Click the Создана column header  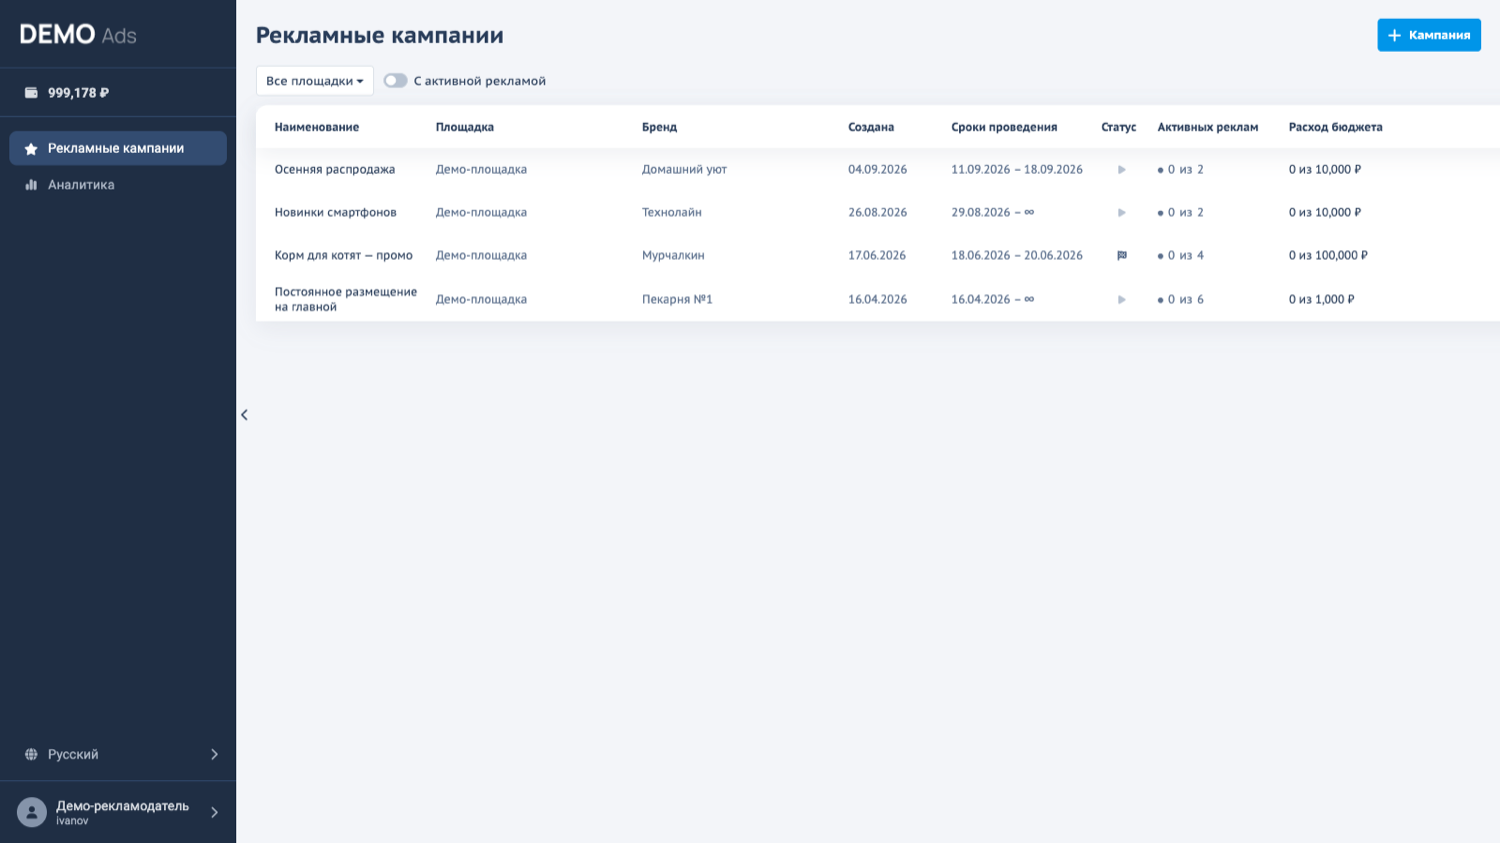pos(871,127)
